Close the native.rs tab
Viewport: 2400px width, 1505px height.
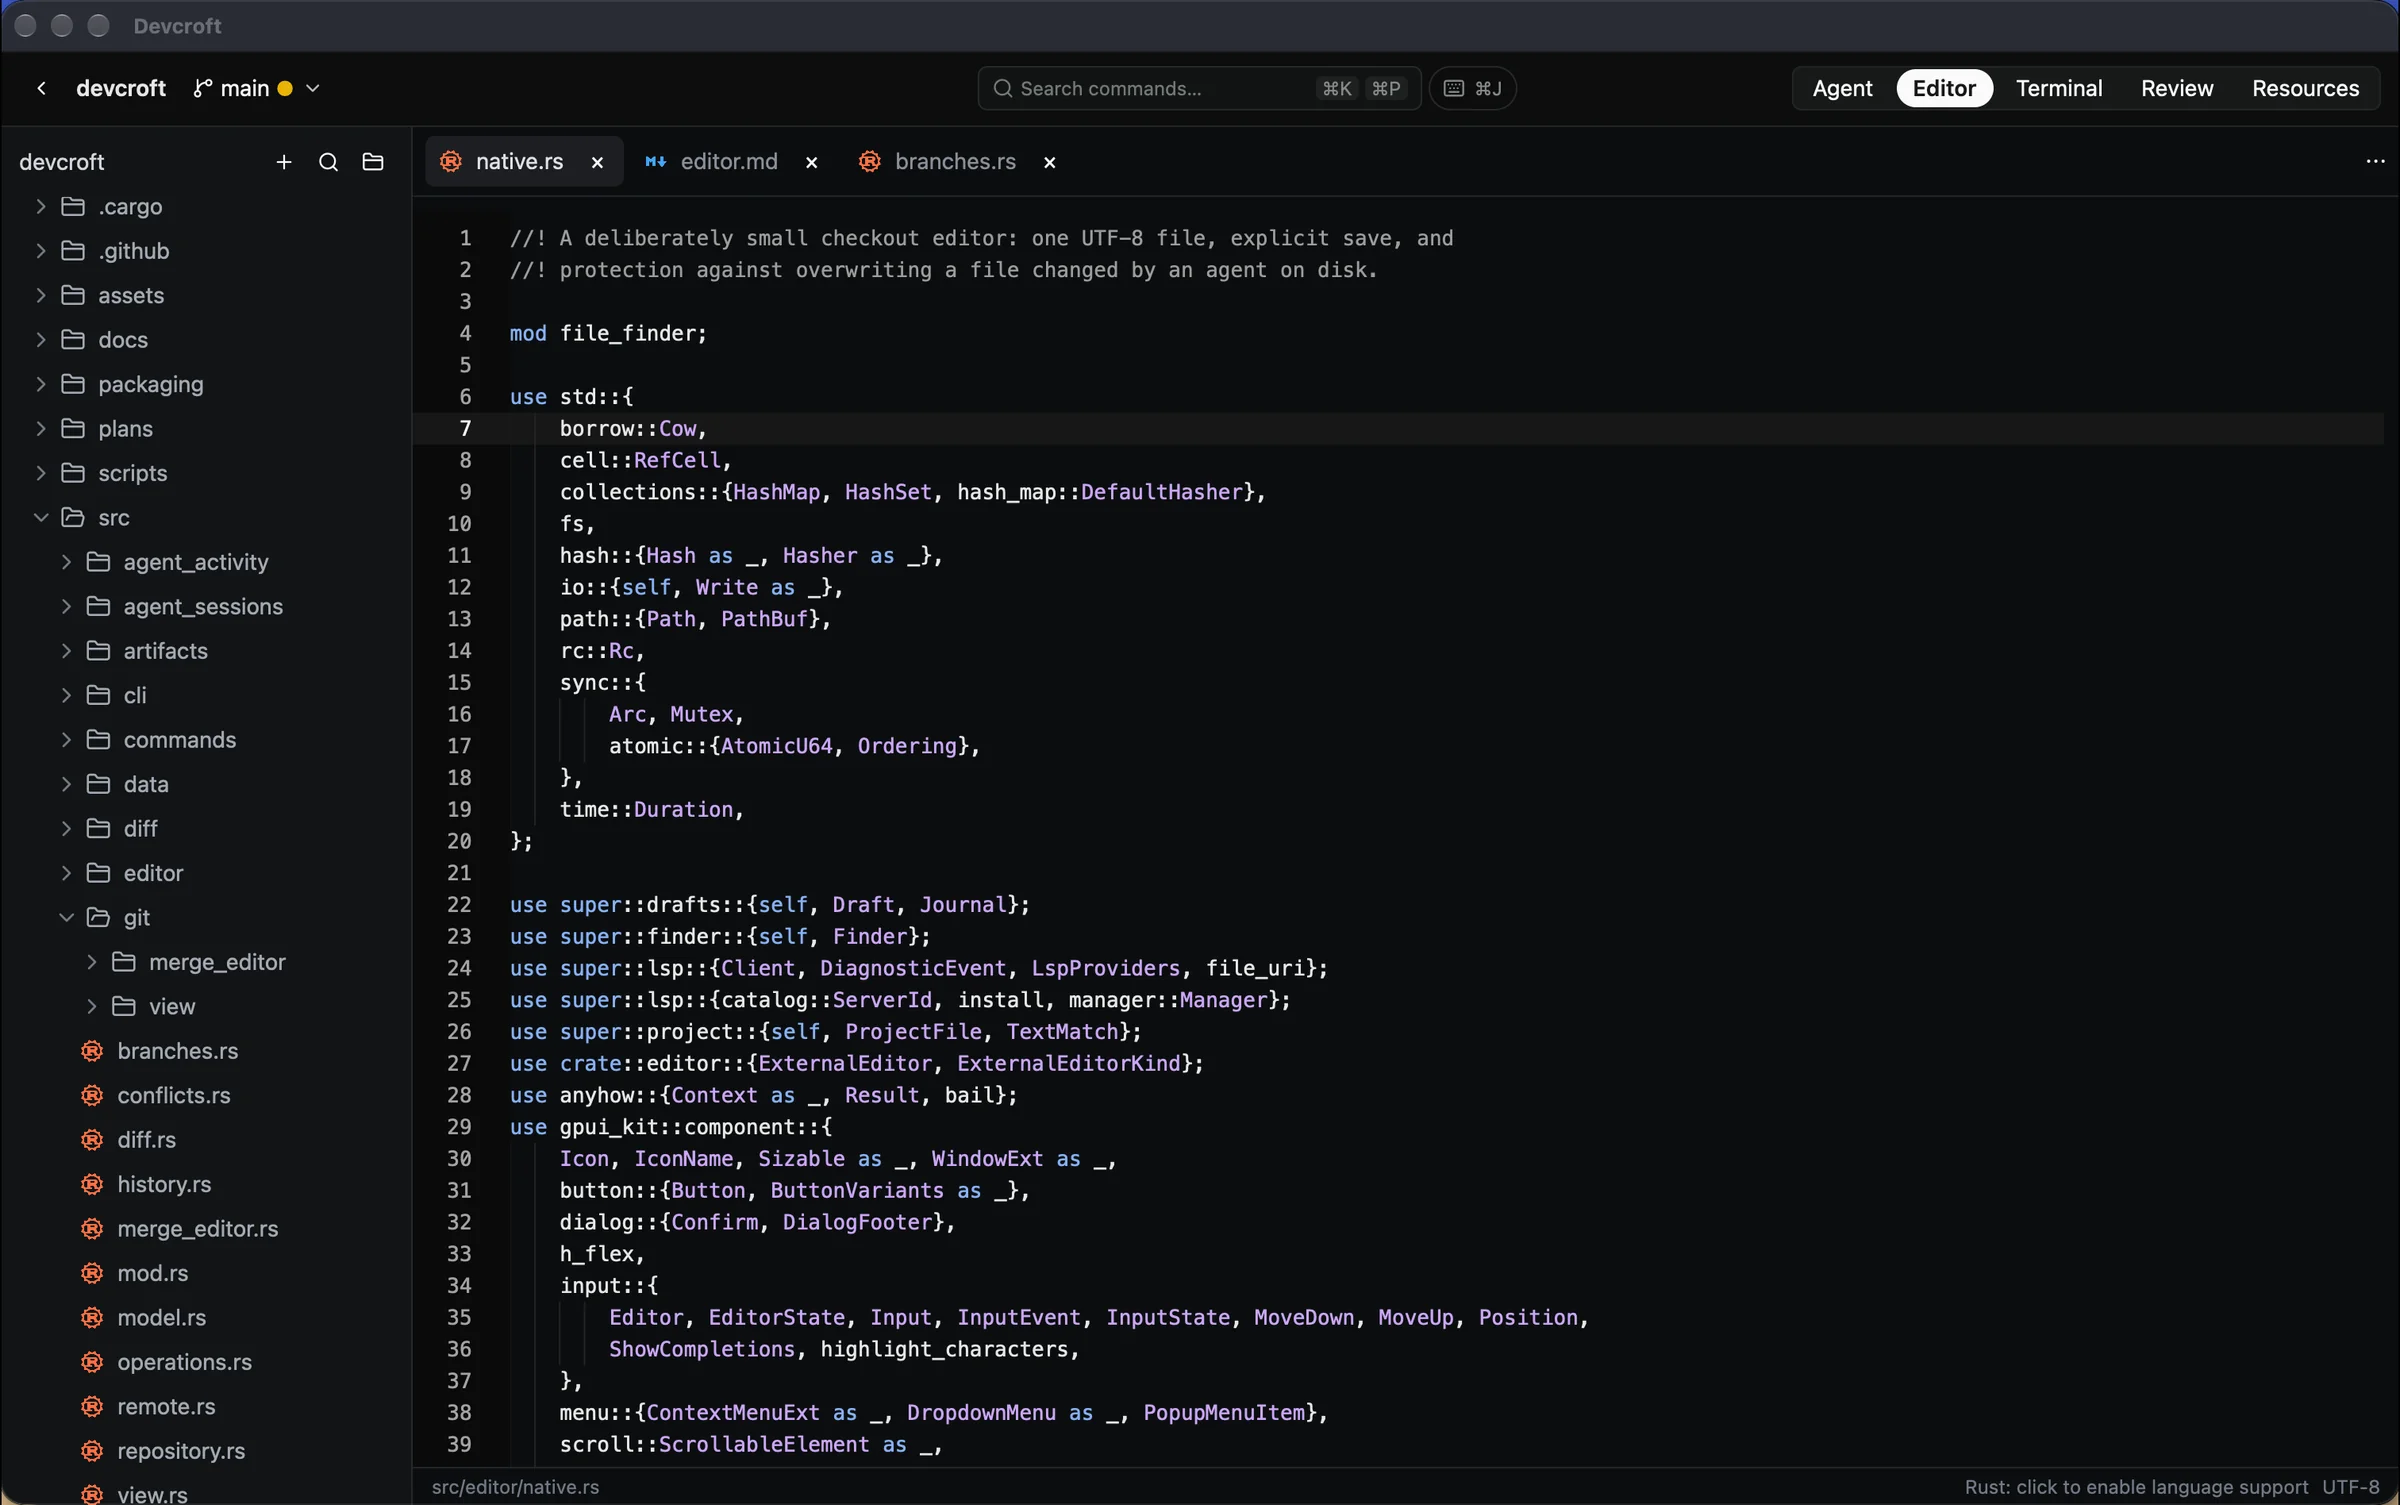(597, 162)
